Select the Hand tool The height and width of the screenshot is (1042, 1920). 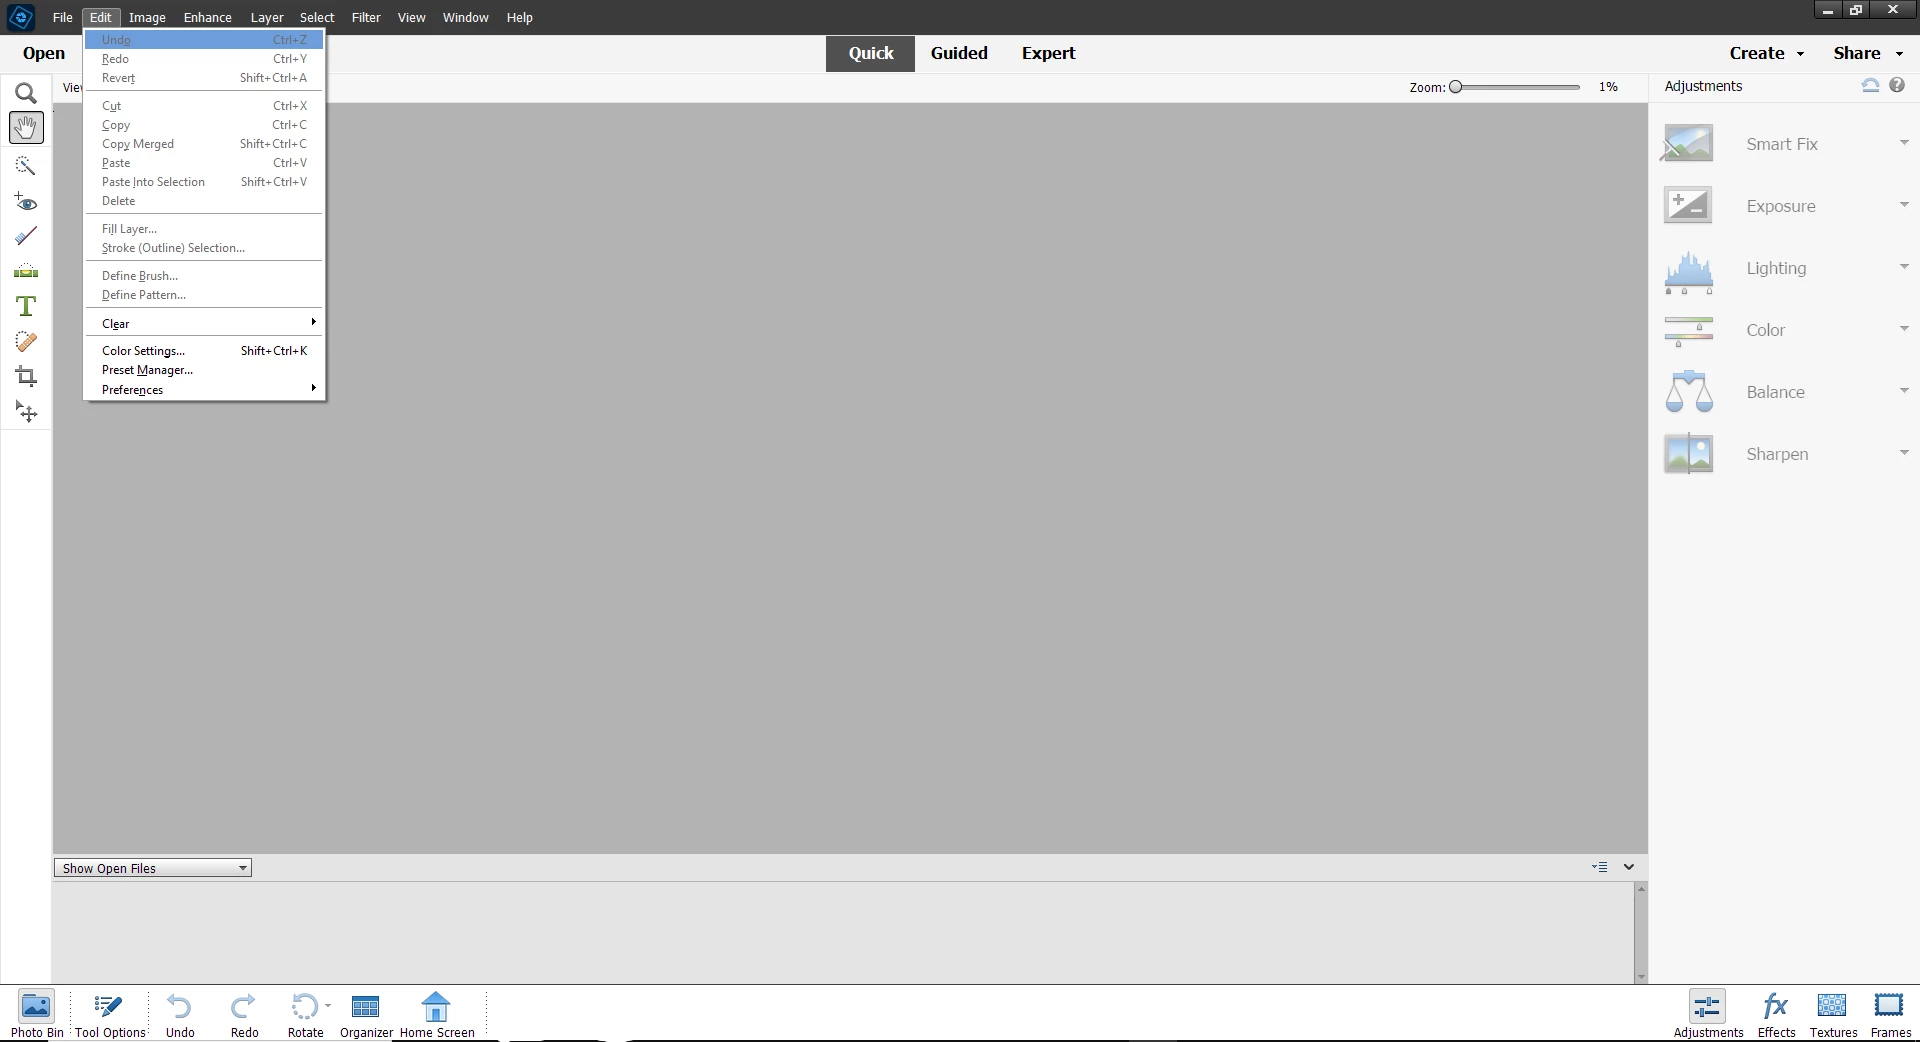pyautogui.click(x=26, y=127)
